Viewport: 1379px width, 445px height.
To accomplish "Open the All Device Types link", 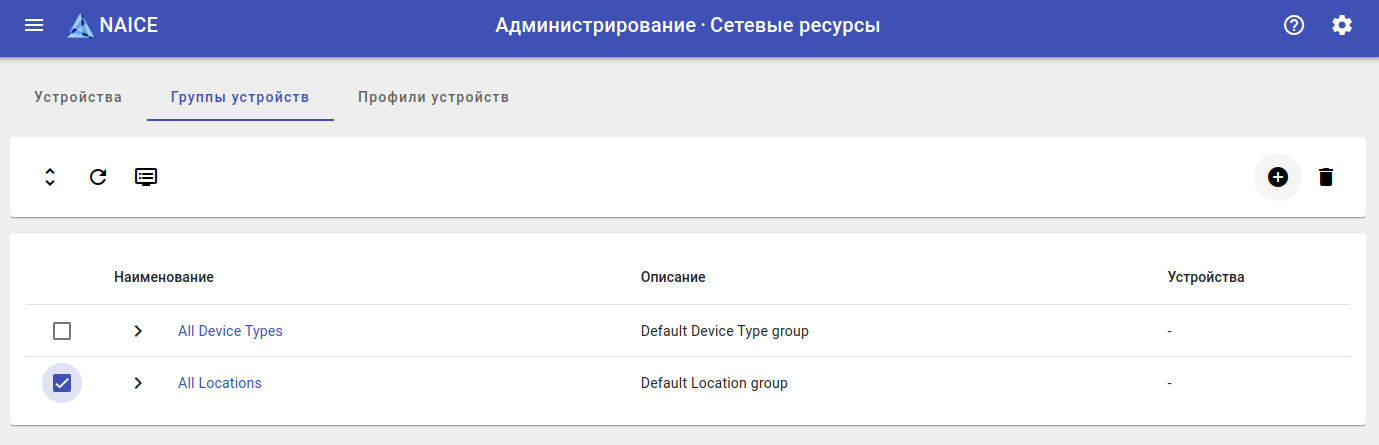I will pos(230,331).
